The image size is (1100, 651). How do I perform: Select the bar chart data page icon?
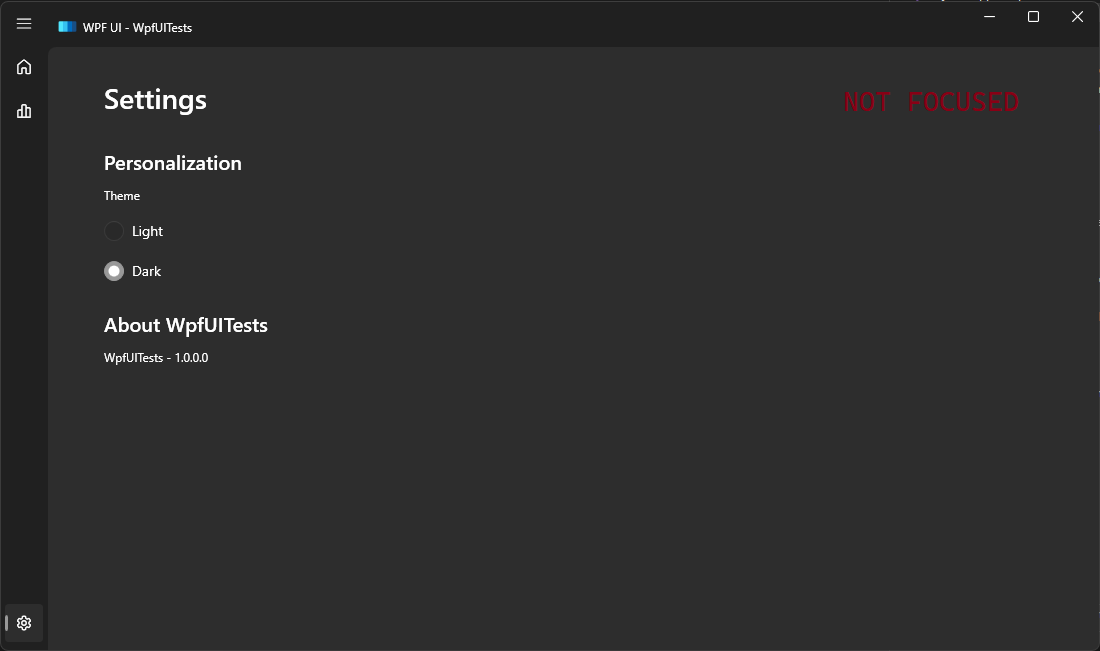tap(23, 110)
